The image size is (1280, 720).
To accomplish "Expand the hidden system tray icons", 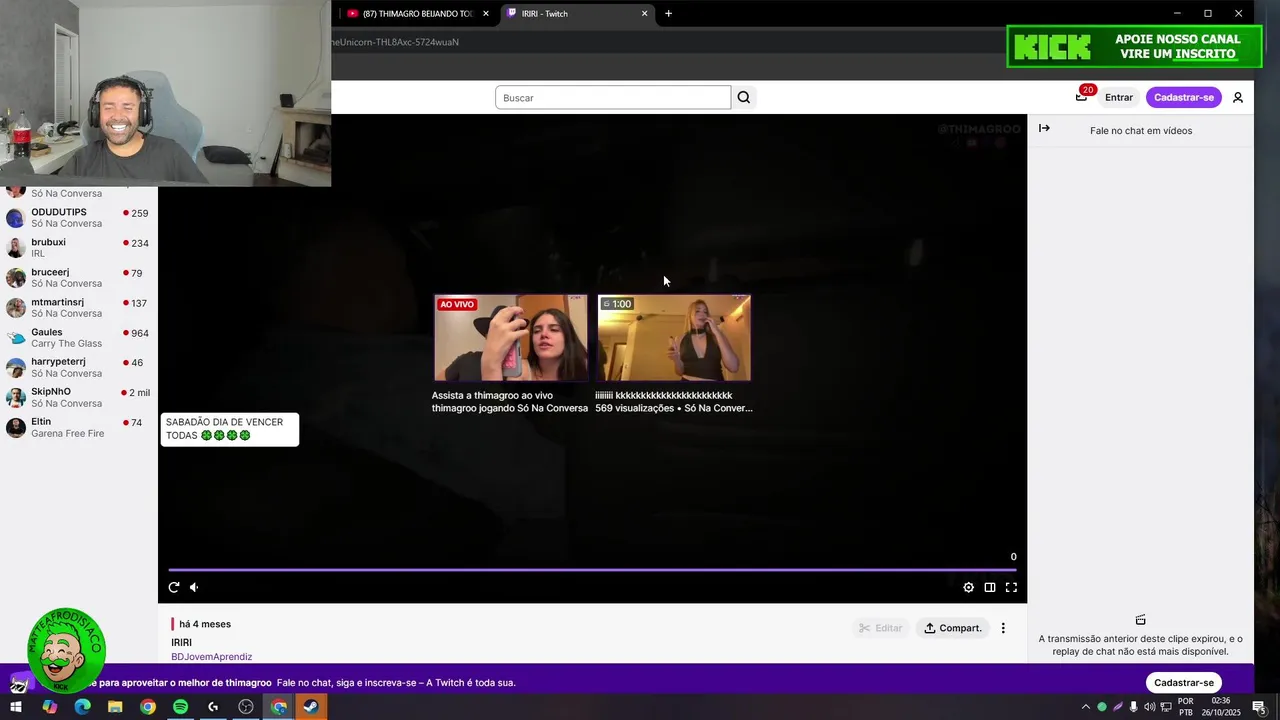I will (x=1086, y=707).
